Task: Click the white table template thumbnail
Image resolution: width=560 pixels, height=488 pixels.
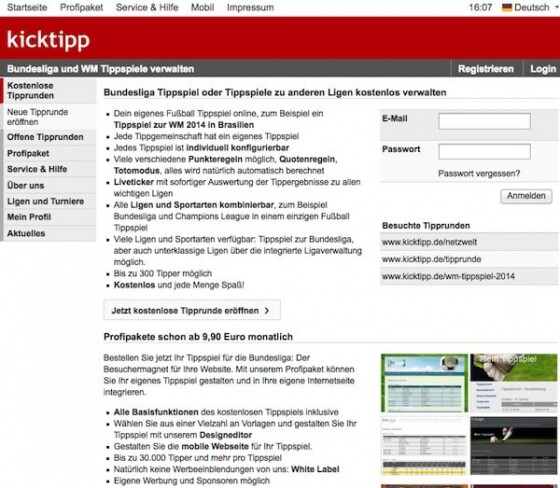Action: point(424,445)
